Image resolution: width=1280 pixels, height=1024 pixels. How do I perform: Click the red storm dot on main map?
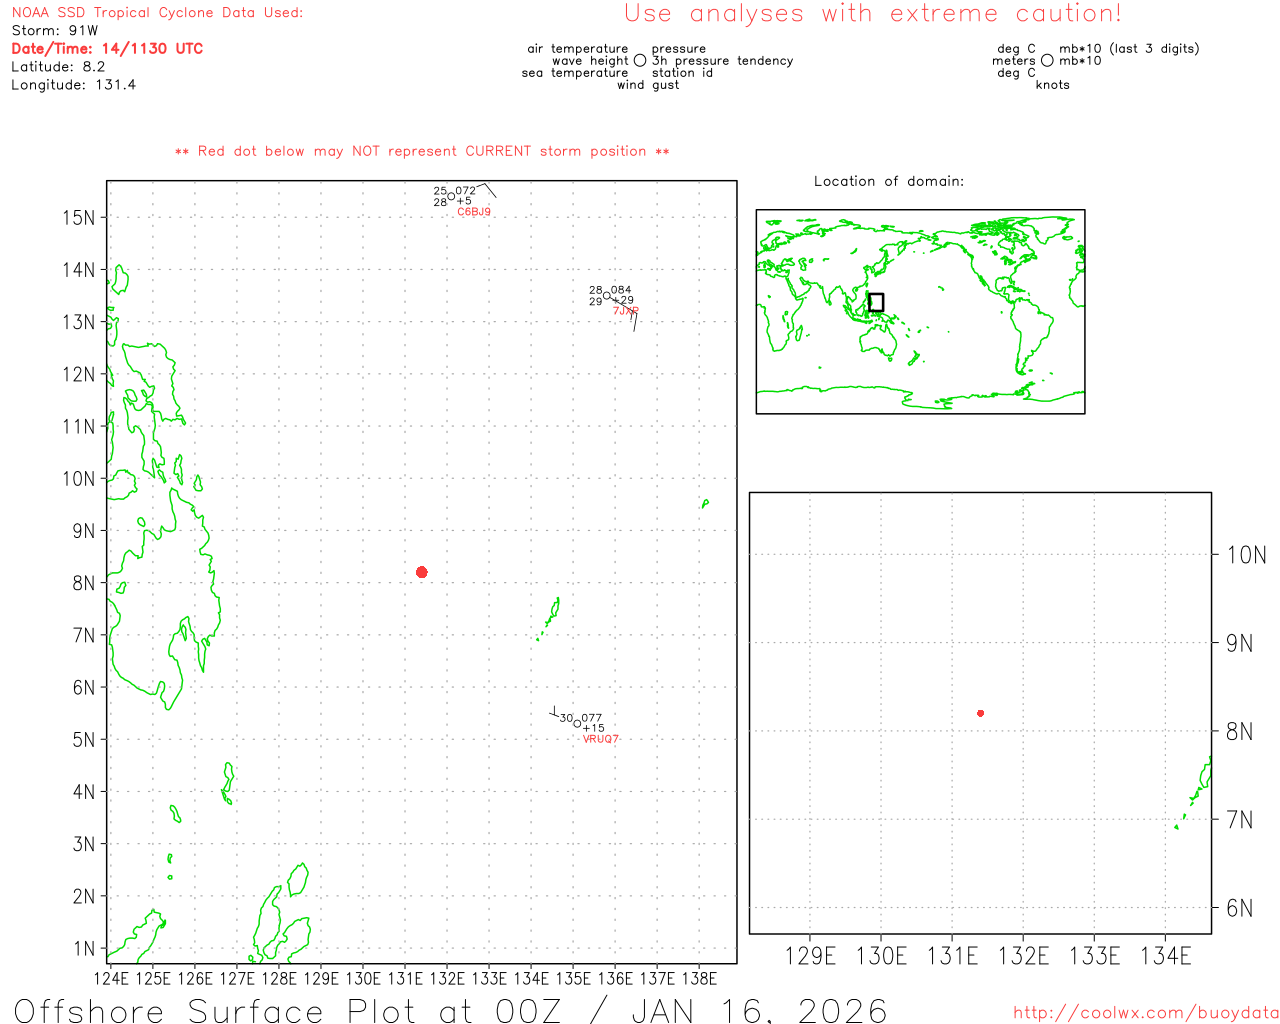tap(422, 572)
